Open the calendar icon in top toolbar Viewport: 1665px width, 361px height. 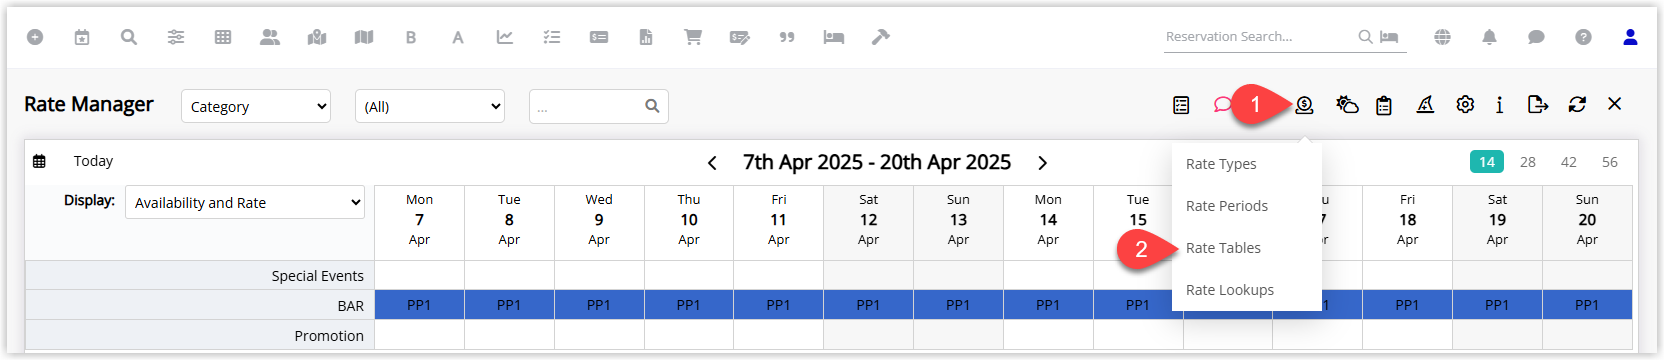click(82, 37)
